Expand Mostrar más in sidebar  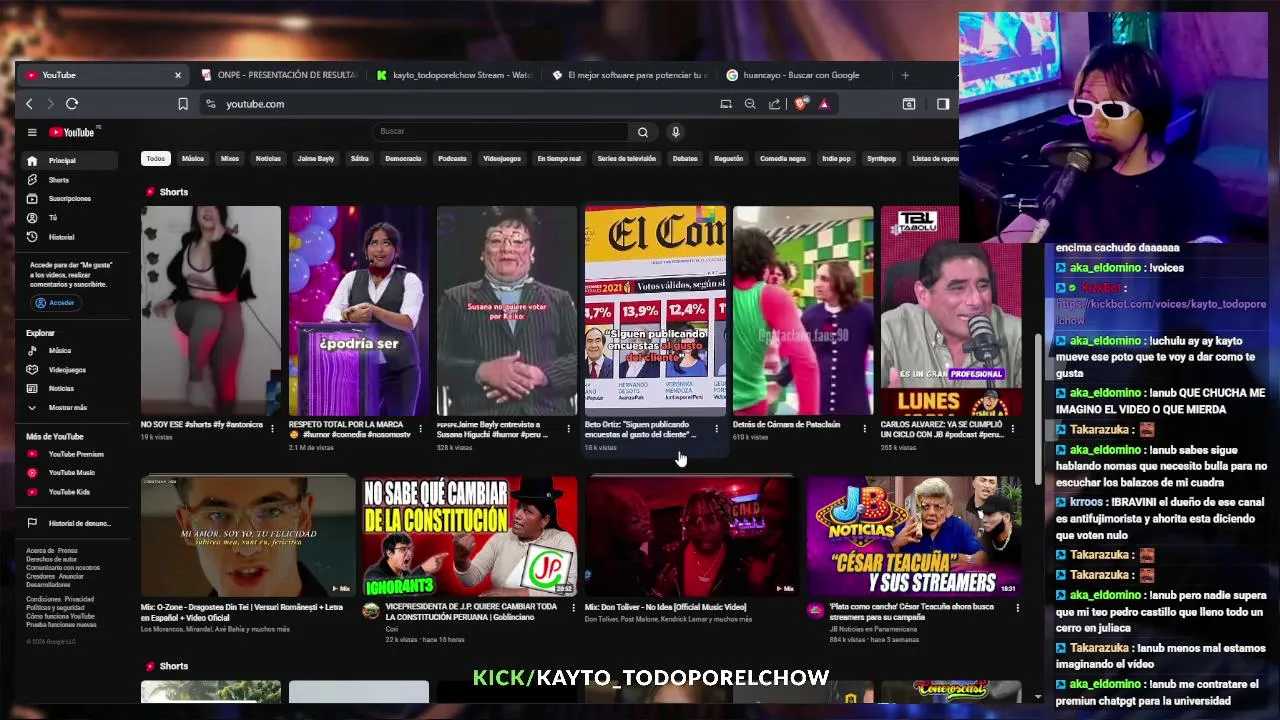(70, 407)
